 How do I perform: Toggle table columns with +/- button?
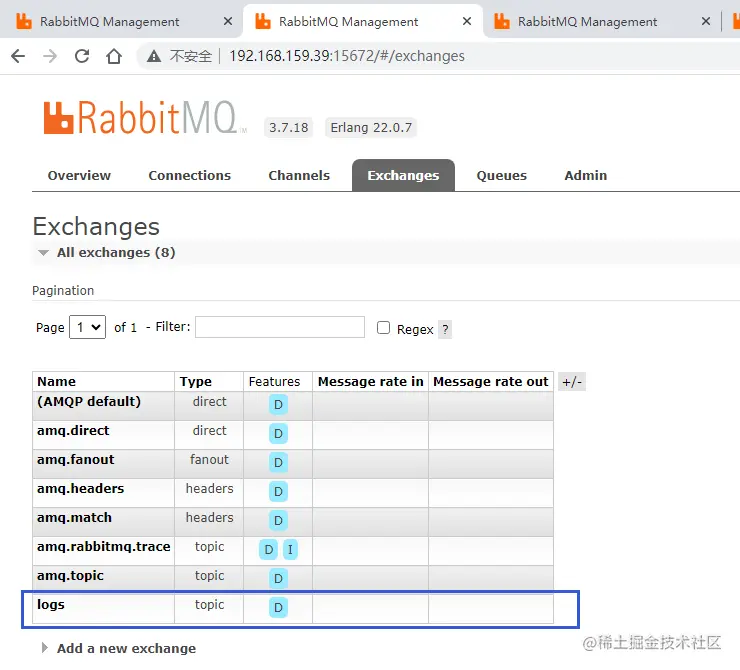pyautogui.click(x=572, y=381)
